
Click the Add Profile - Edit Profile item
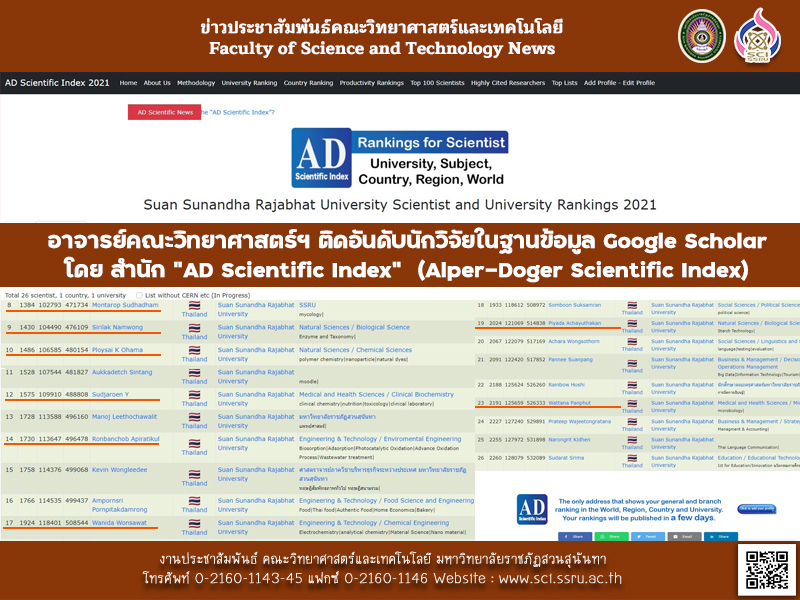point(619,83)
